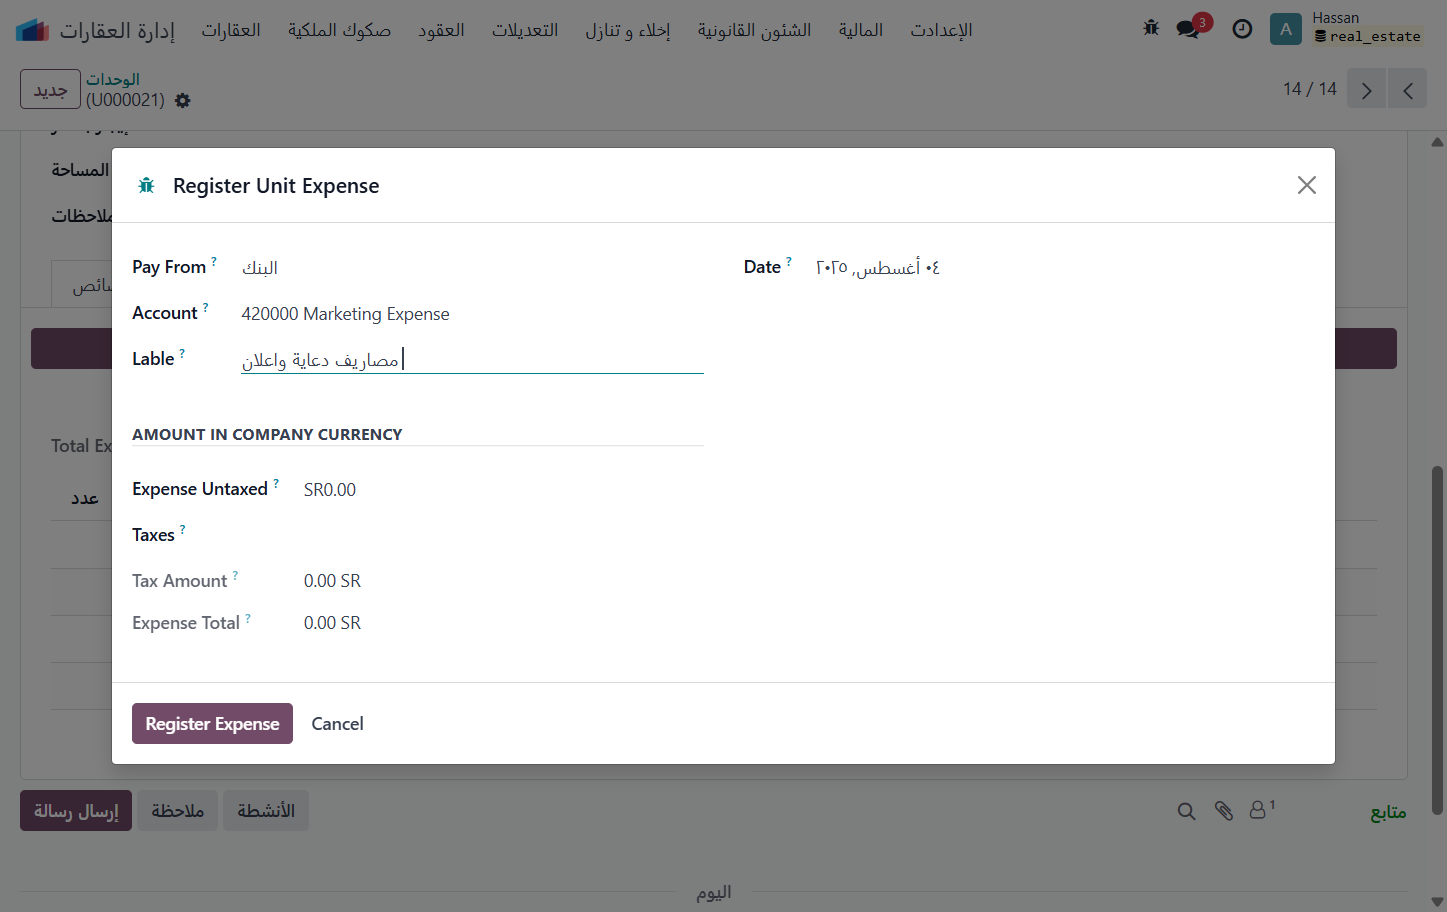Viewport: 1447px width, 912px height.
Task: Click the bug icon in the dialog header
Action: pyautogui.click(x=146, y=185)
